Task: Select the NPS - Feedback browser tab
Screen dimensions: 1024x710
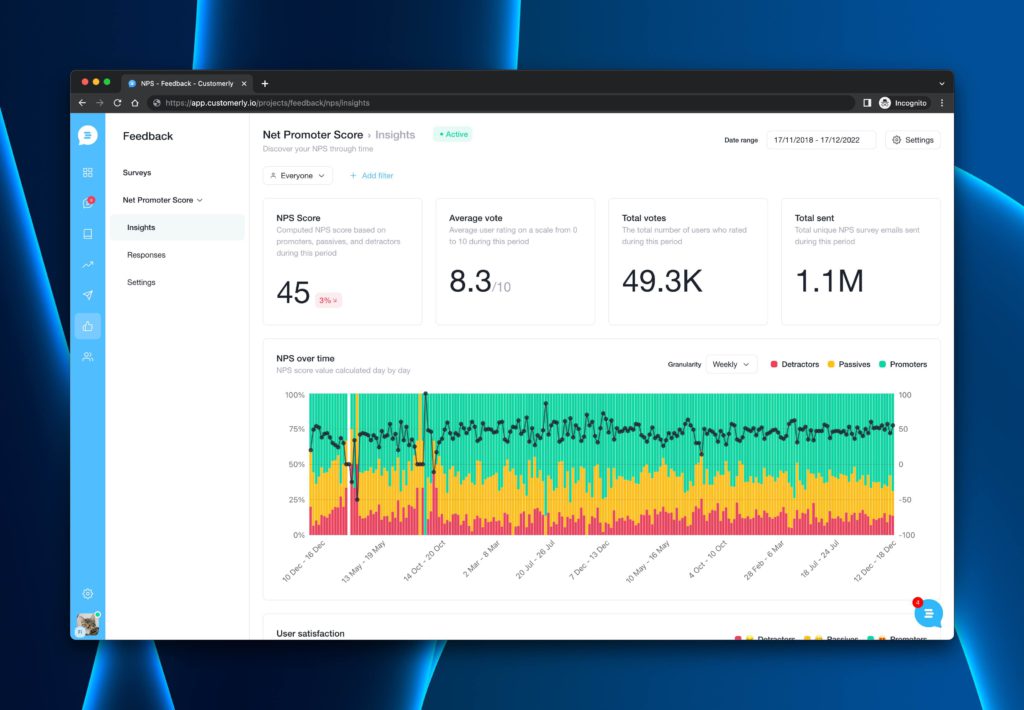Action: (x=187, y=84)
